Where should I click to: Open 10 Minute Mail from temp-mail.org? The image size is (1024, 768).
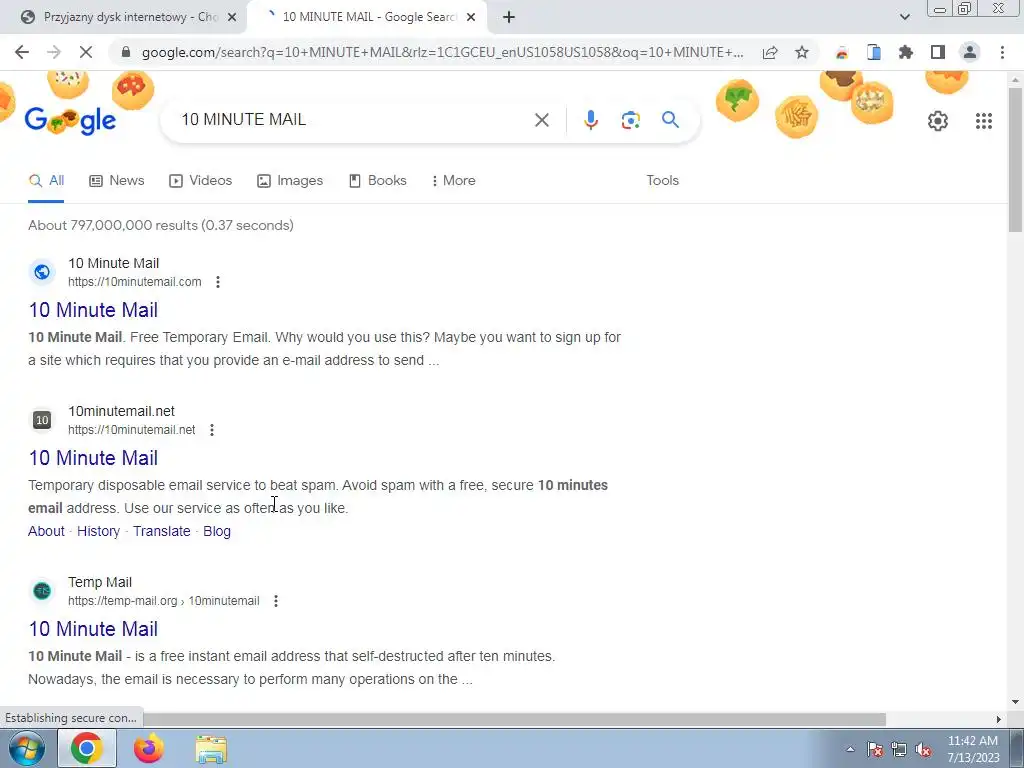93,629
